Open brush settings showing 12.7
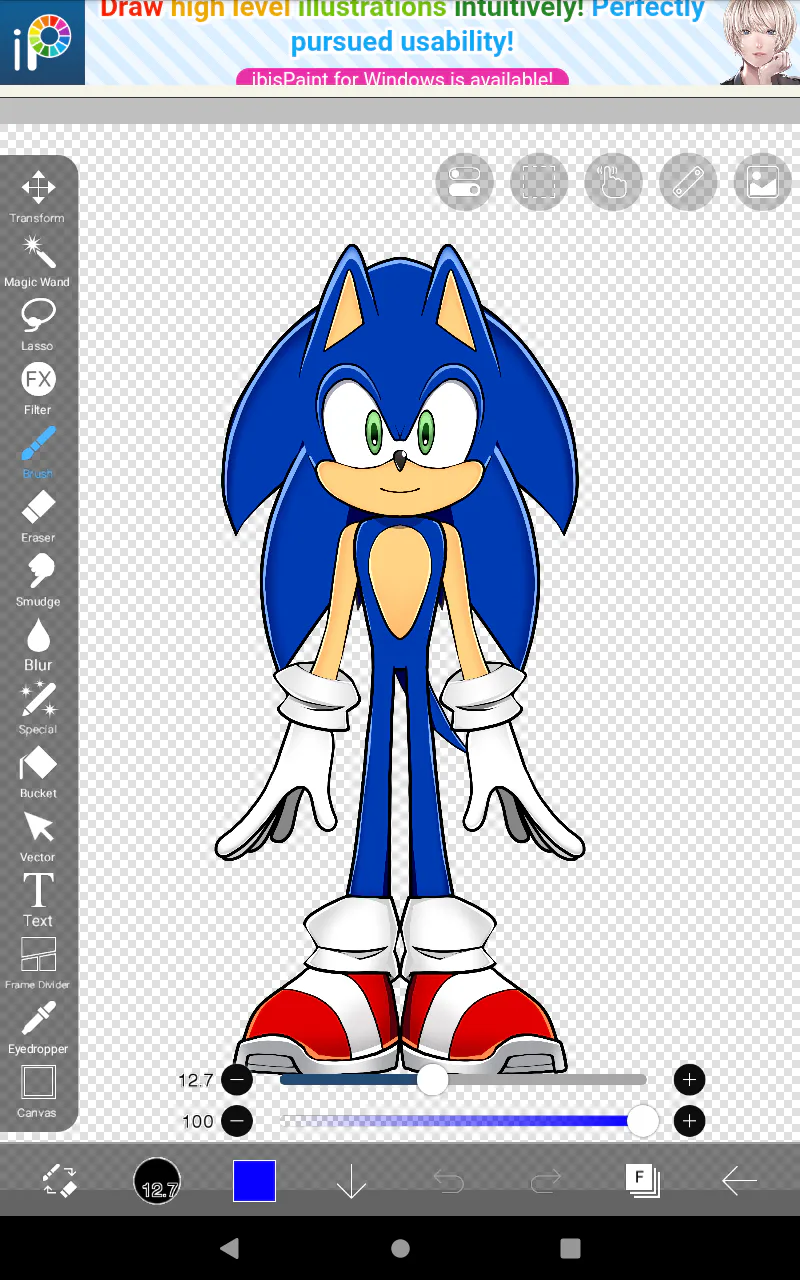800x1280 pixels. click(x=157, y=1181)
